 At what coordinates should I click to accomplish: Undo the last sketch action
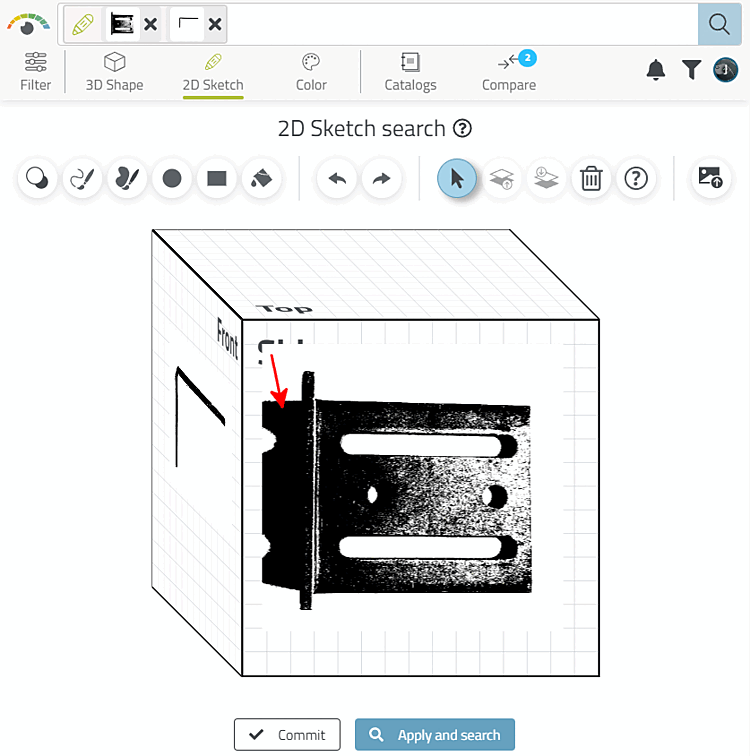pos(337,179)
